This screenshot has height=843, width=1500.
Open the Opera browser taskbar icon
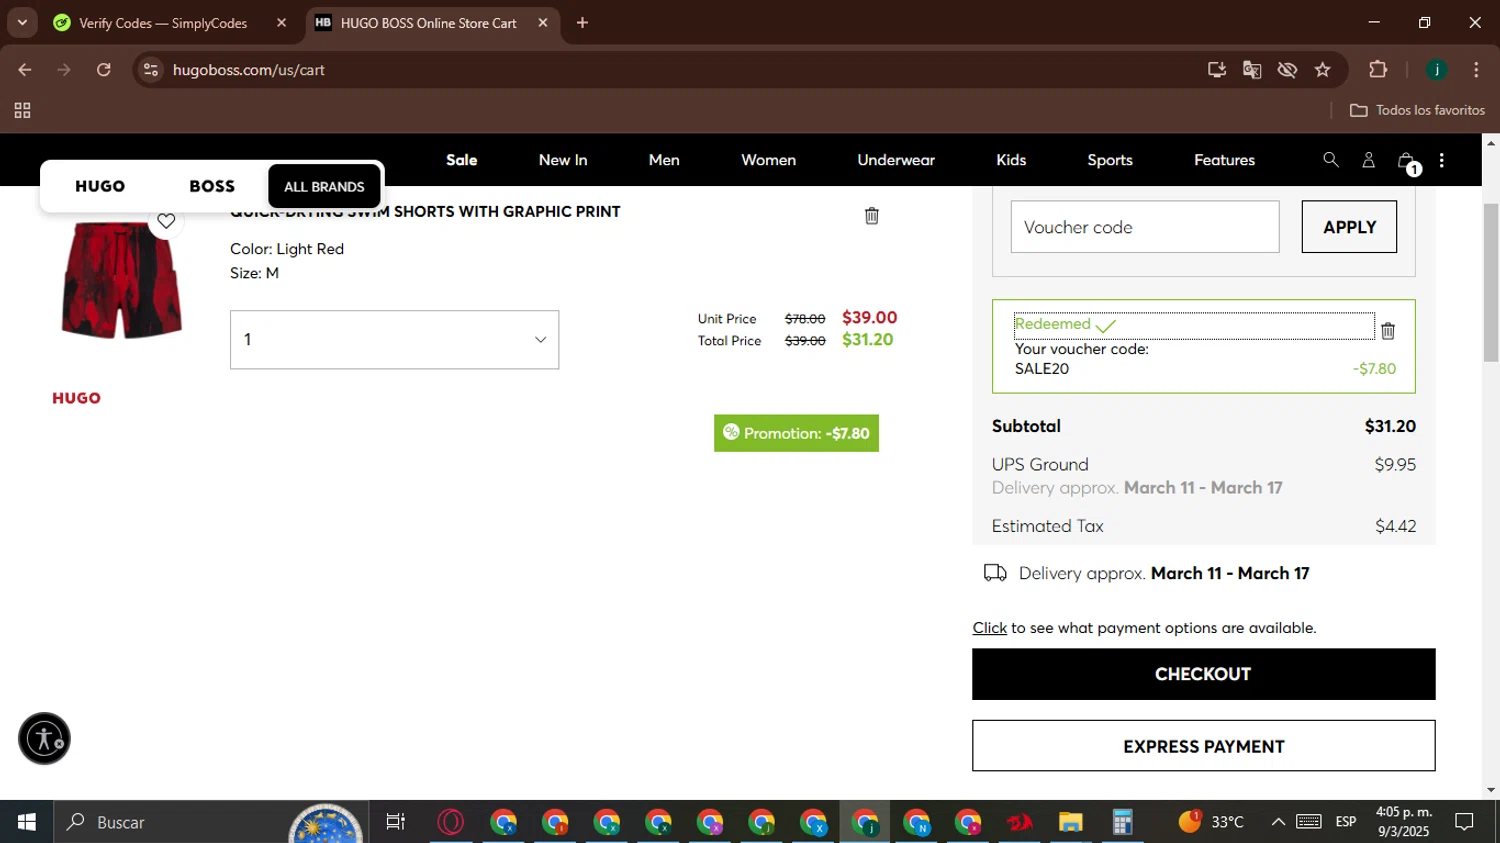(x=451, y=822)
